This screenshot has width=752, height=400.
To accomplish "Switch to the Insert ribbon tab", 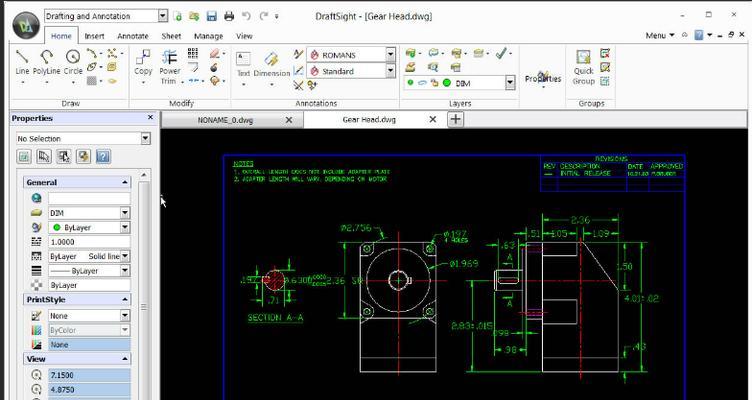I will (94, 36).
